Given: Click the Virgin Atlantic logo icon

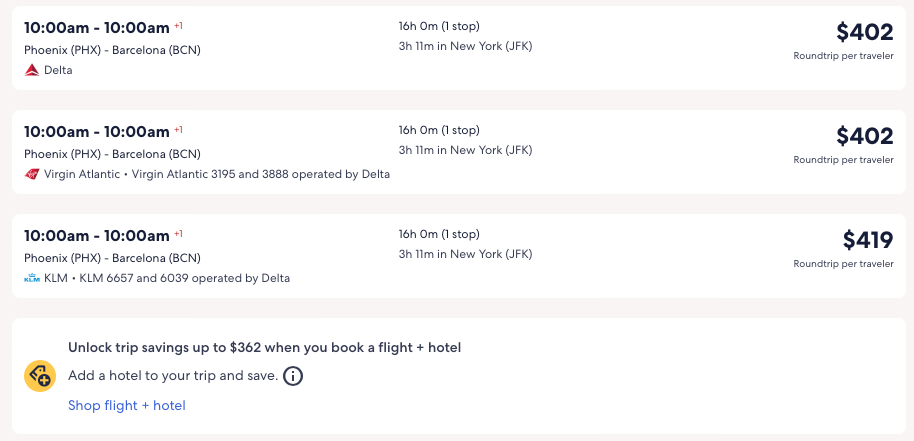Looking at the screenshot, I should click(31, 174).
